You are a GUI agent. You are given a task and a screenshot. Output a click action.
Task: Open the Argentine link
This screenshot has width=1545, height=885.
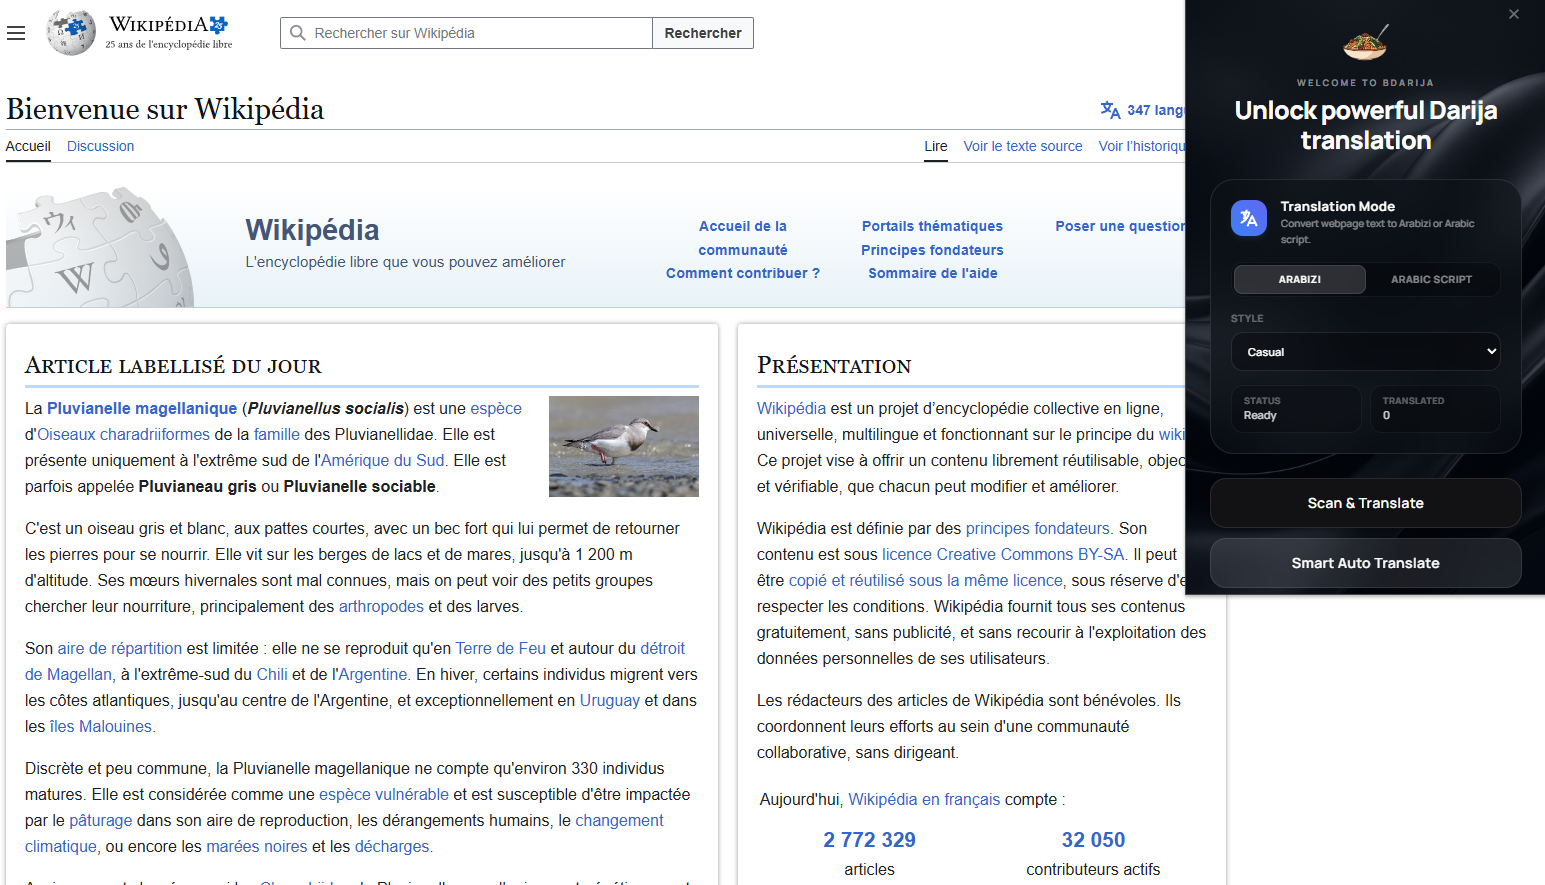coord(372,674)
